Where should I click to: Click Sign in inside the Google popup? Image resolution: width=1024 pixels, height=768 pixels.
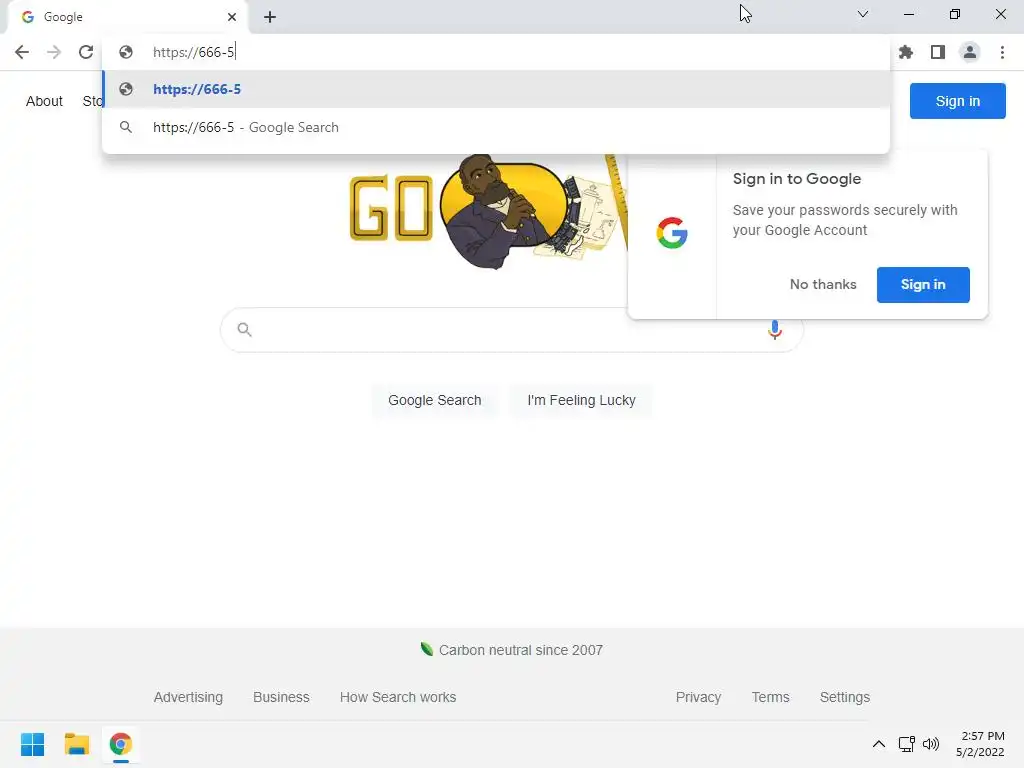[x=923, y=285]
